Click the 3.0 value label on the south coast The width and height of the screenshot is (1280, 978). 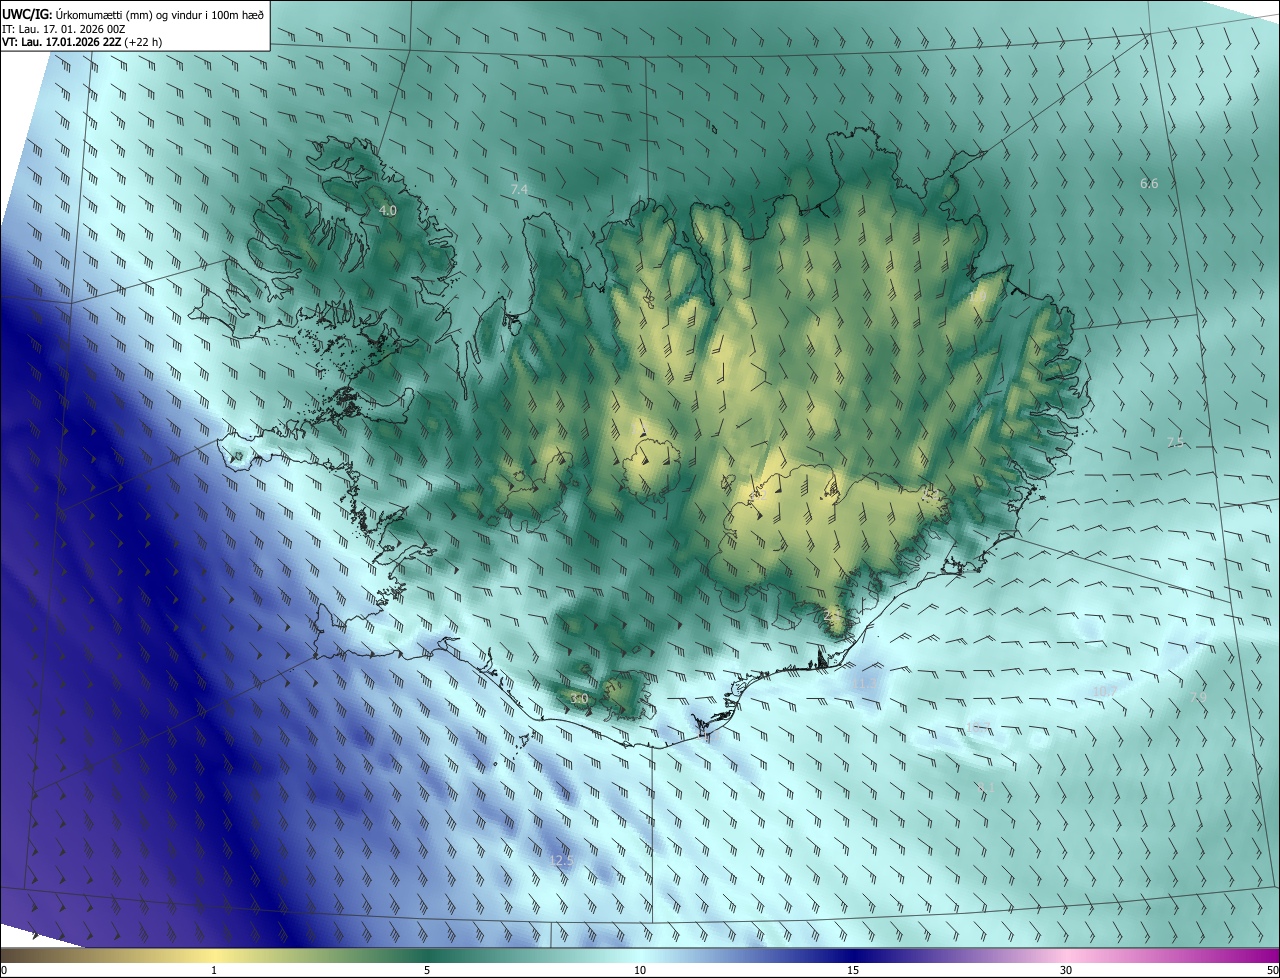point(578,698)
